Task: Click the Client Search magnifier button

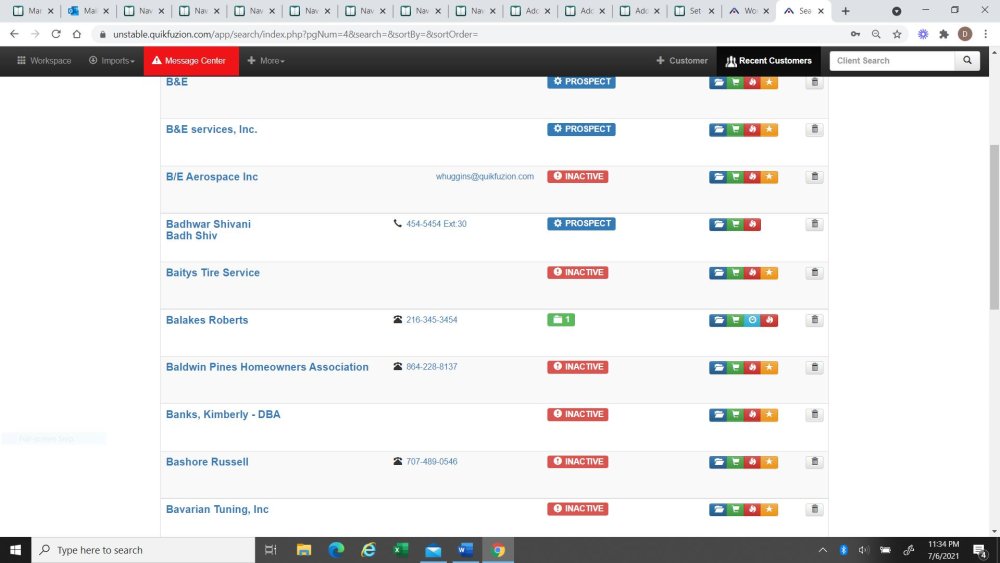Action: point(967,61)
